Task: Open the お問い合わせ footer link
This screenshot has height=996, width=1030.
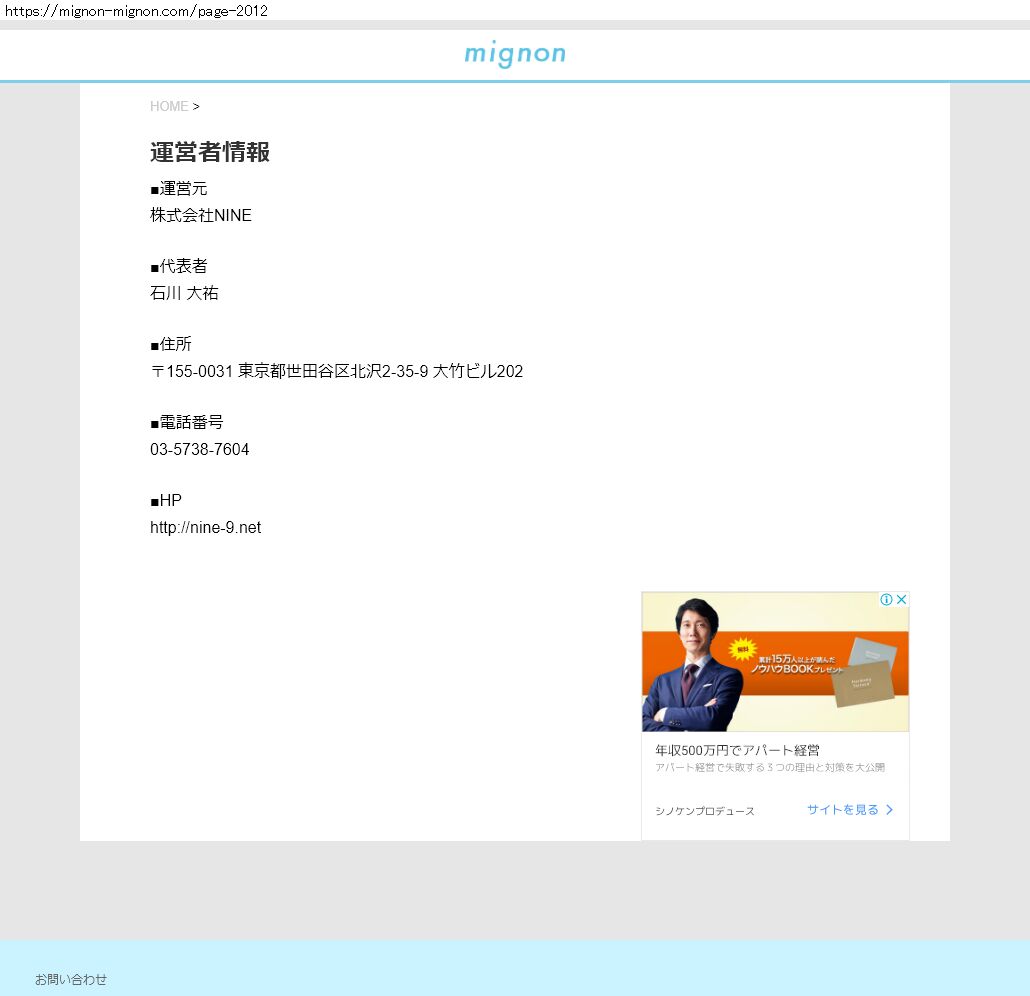Action: pos(71,979)
